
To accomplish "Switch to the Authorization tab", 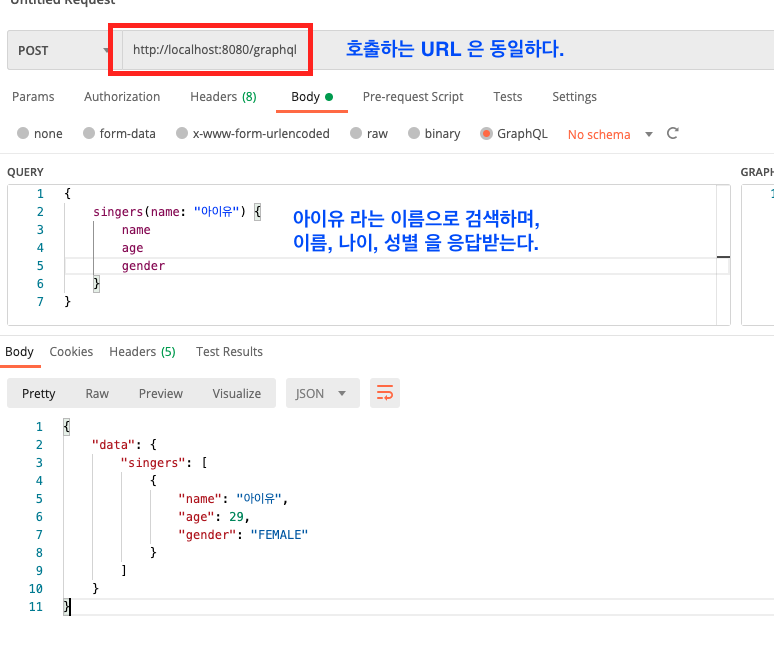I will pyautogui.click(x=122, y=97).
